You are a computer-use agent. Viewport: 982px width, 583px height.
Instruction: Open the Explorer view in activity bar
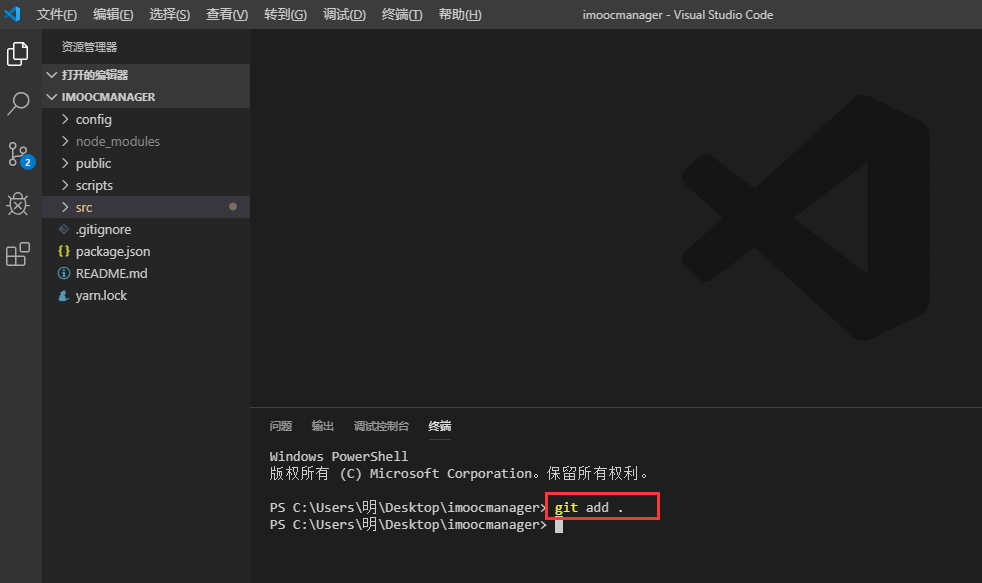(x=18, y=54)
